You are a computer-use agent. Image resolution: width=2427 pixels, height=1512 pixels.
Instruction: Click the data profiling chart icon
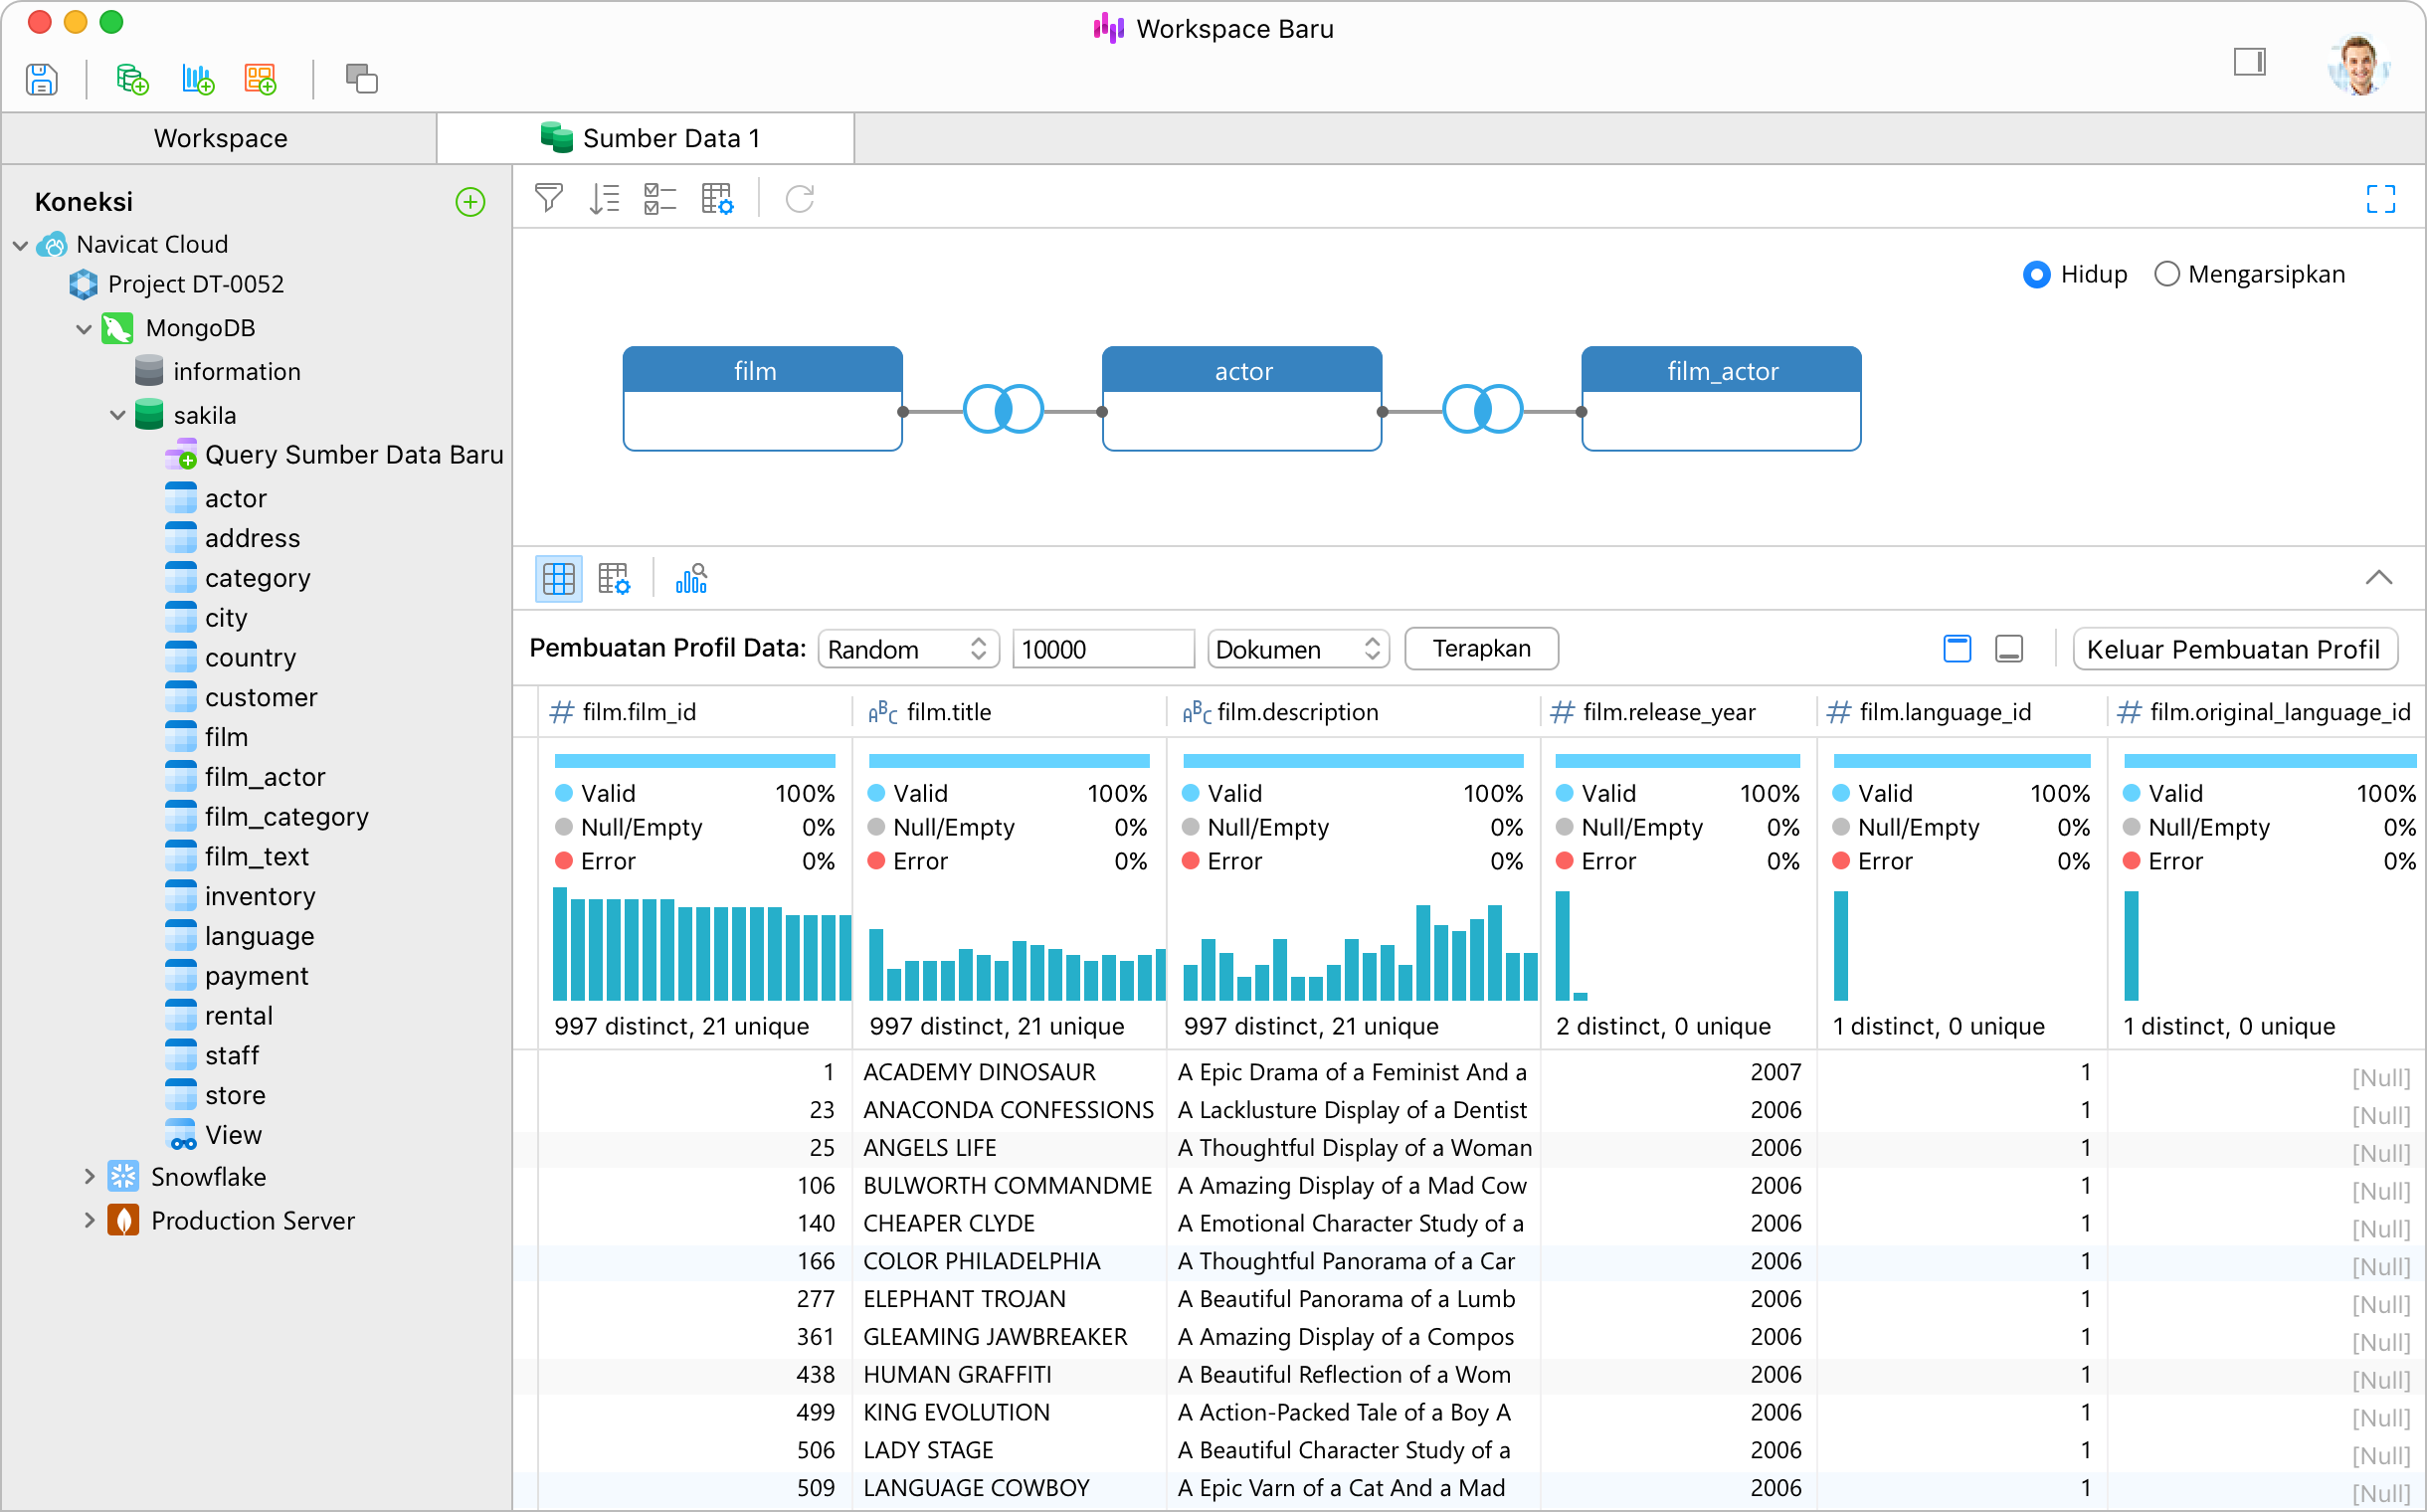tap(691, 578)
